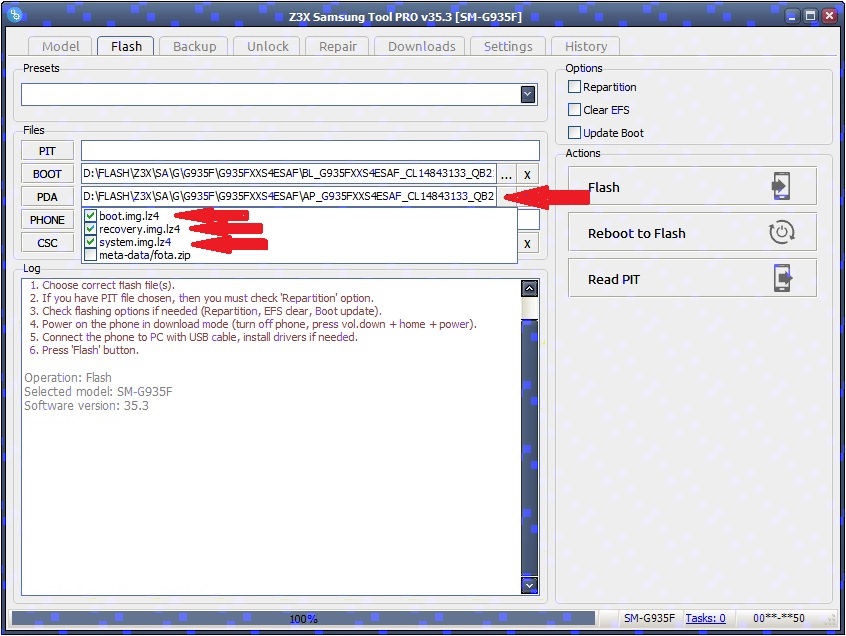Click the BOOT file button
The width and height of the screenshot is (846, 636).
click(x=47, y=174)
